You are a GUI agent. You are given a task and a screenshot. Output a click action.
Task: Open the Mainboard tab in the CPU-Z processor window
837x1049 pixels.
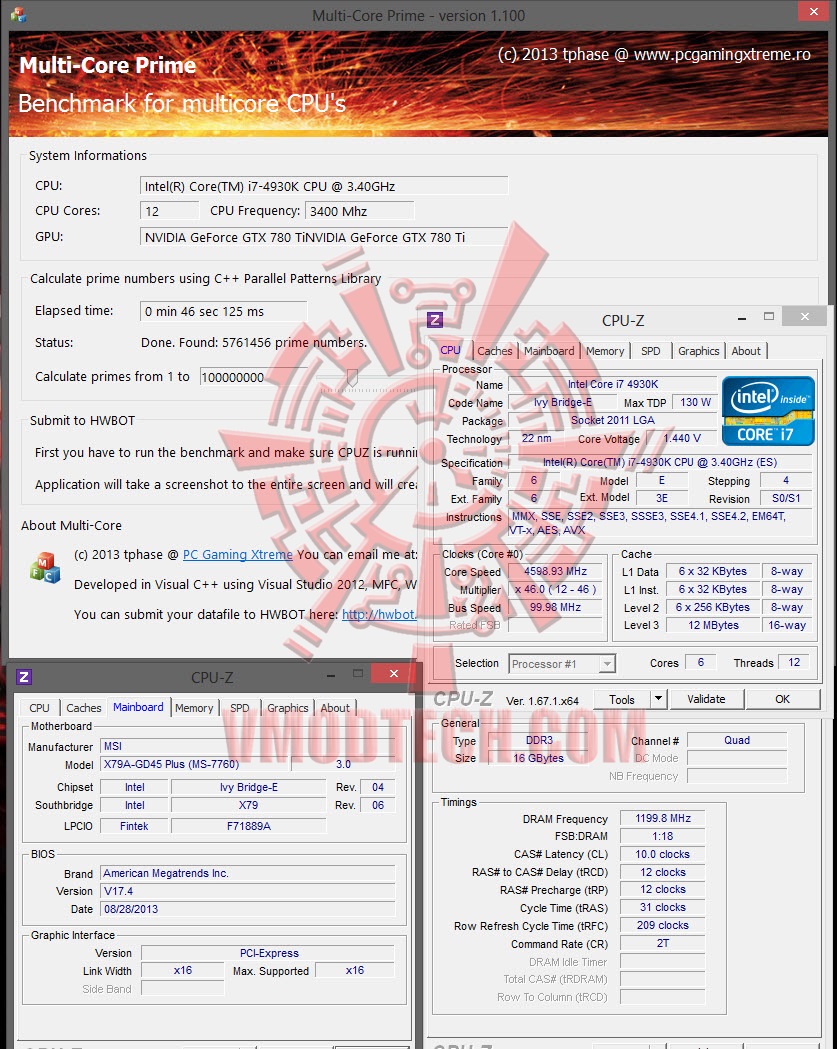coord(549,351)
